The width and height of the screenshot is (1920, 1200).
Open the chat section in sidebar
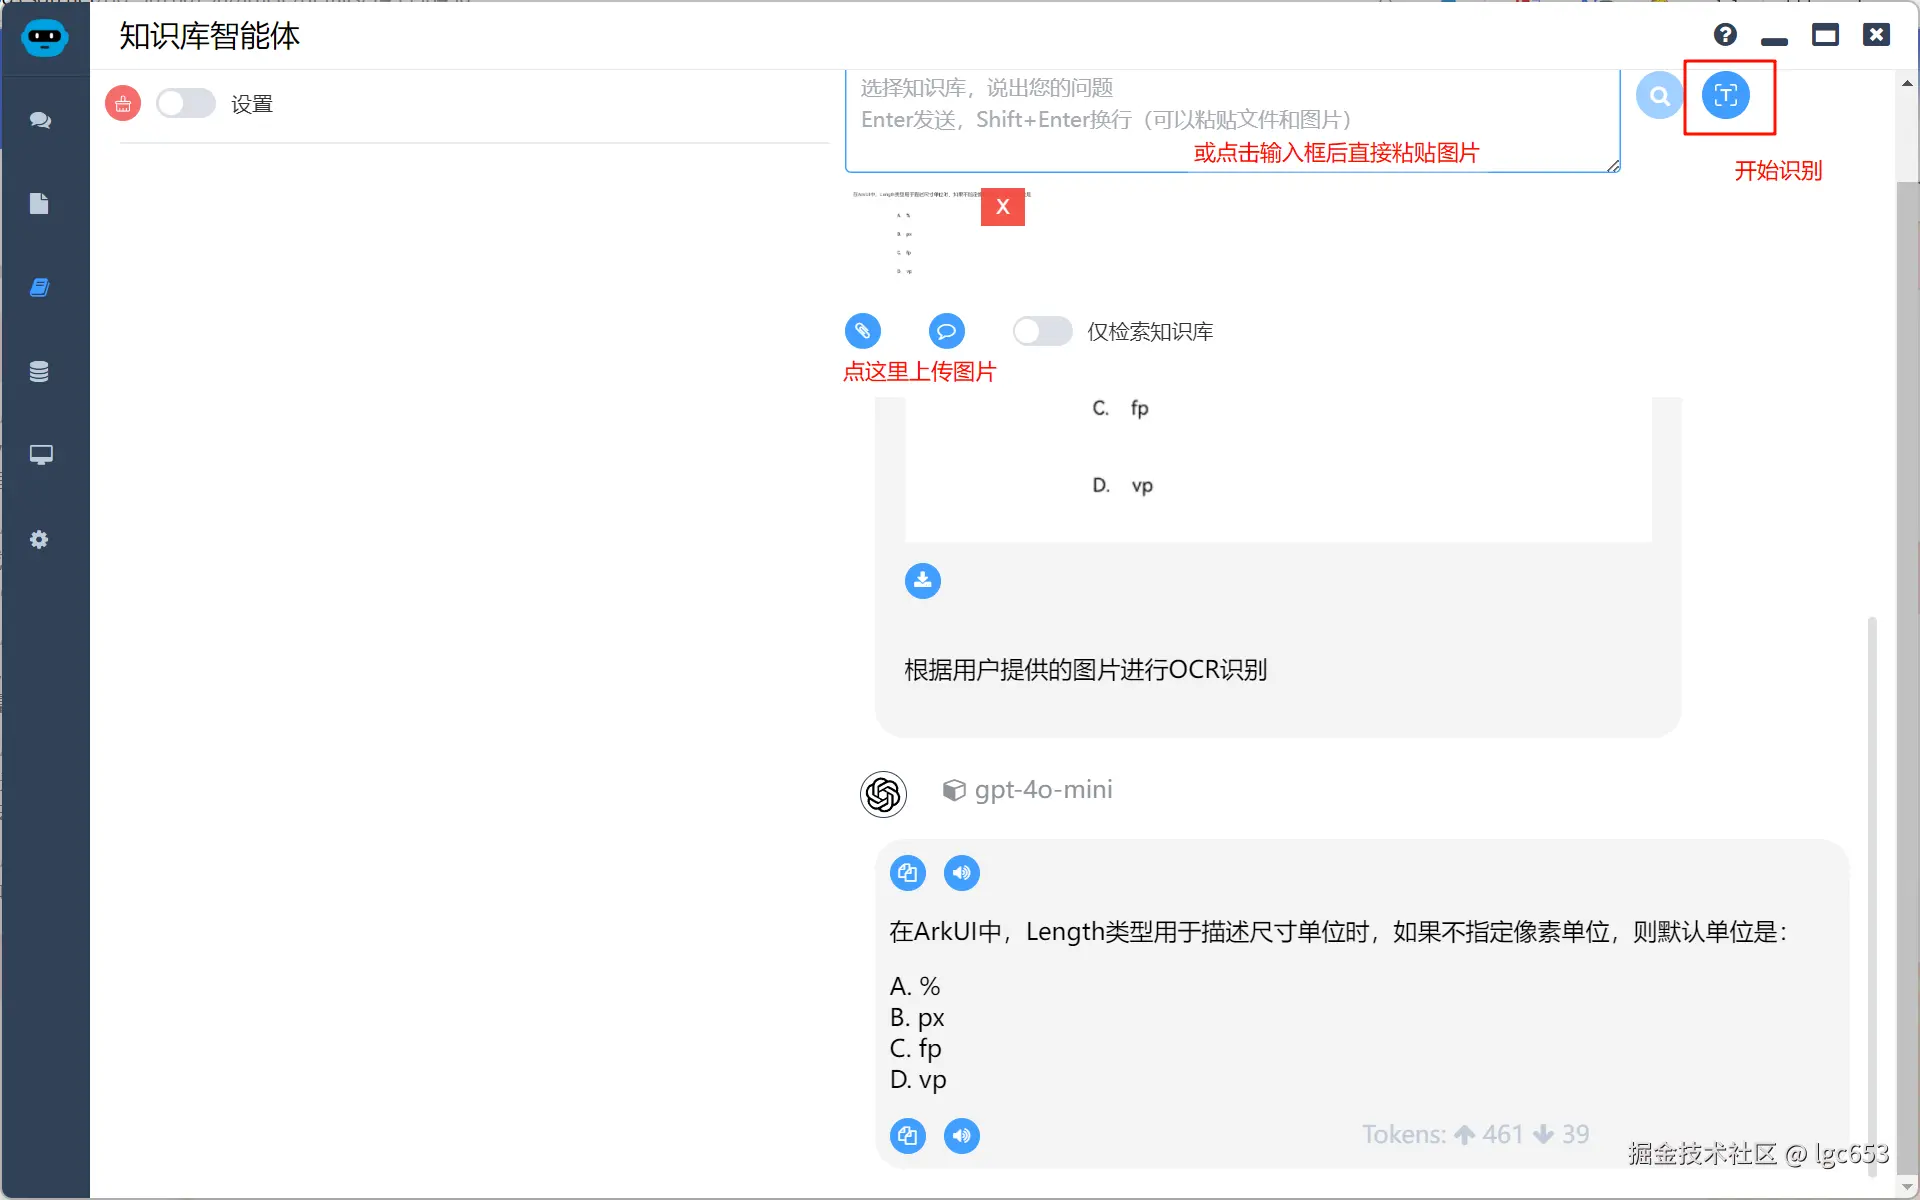point(40,120)
